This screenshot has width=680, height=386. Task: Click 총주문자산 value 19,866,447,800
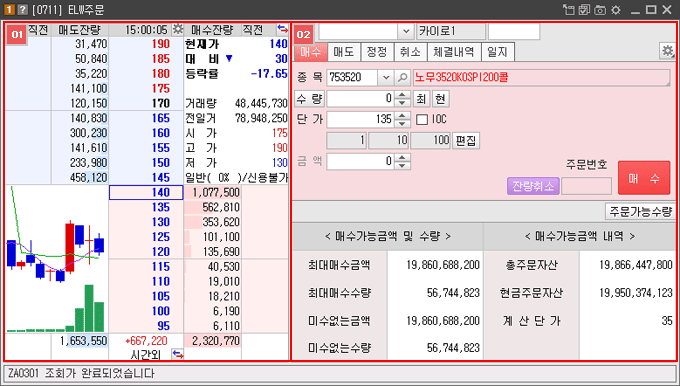pyautogui.click(x=636, y=265)
